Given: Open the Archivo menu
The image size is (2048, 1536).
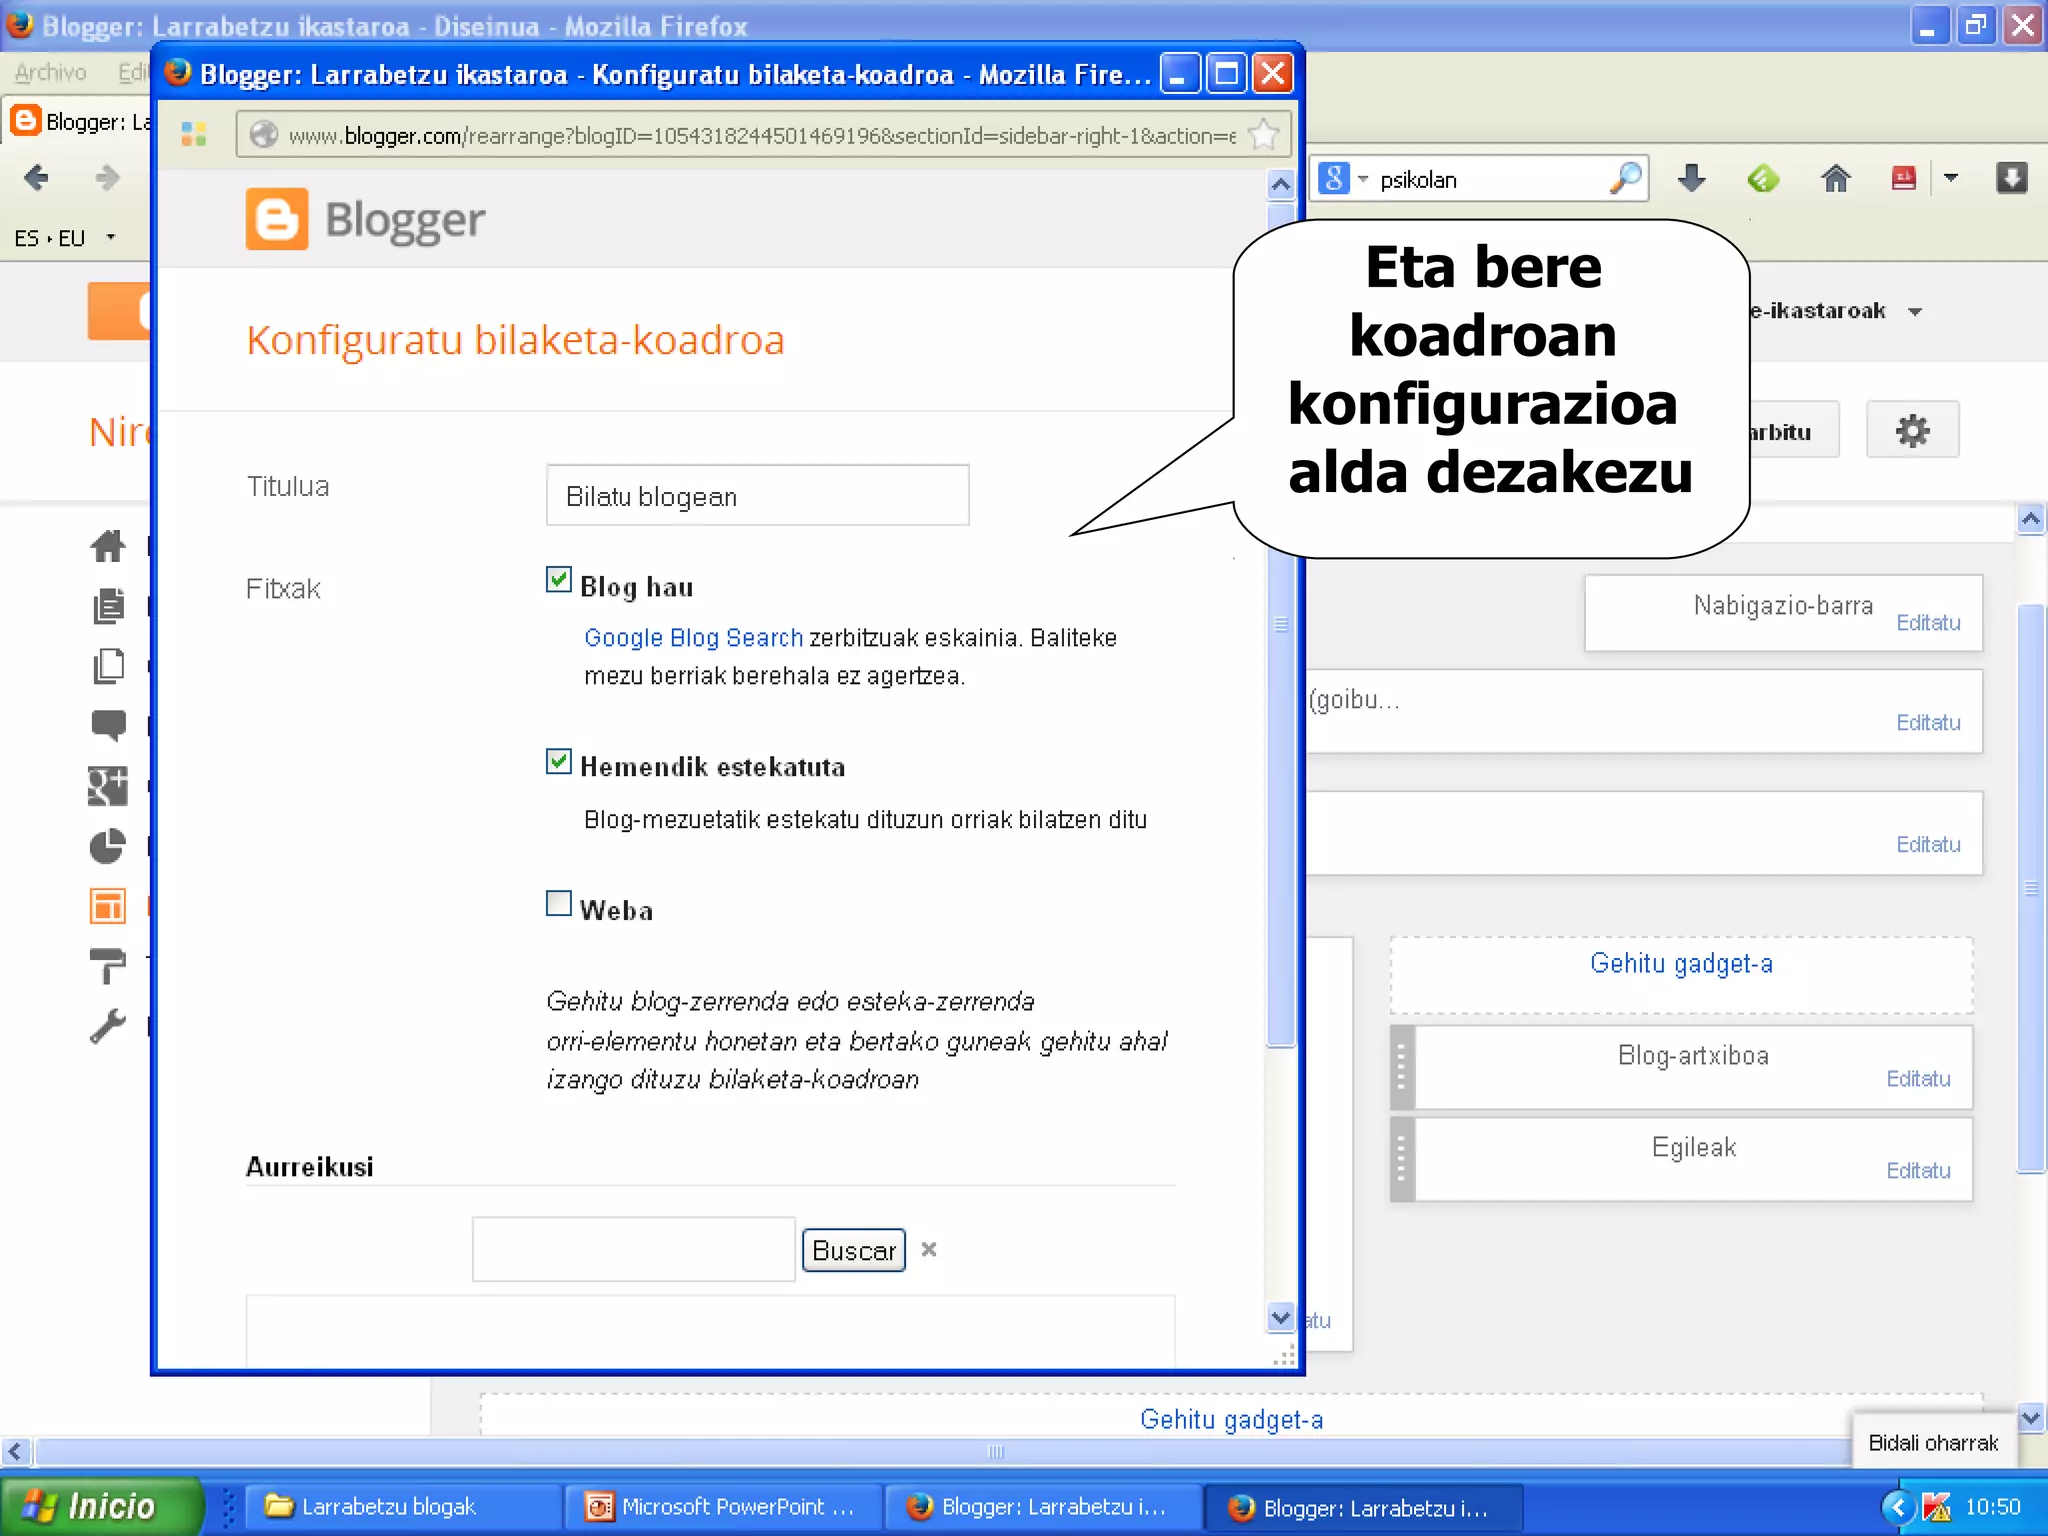Looking at the screenshot, I should tap(50, 72).
